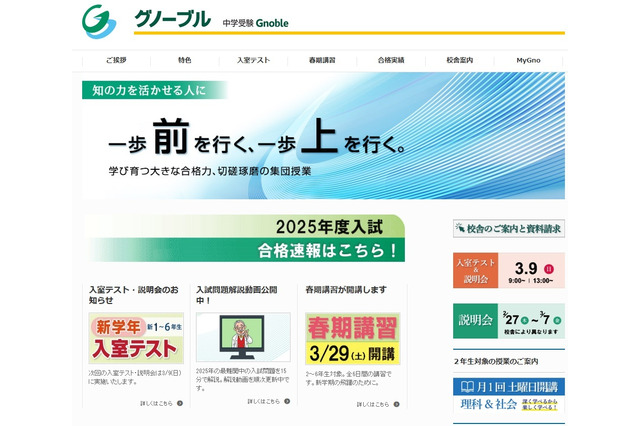The height and width of the screenshot is (426, 640).
Task: Click 2〜6年生対象 description text
Action: [x=349, y=378]
